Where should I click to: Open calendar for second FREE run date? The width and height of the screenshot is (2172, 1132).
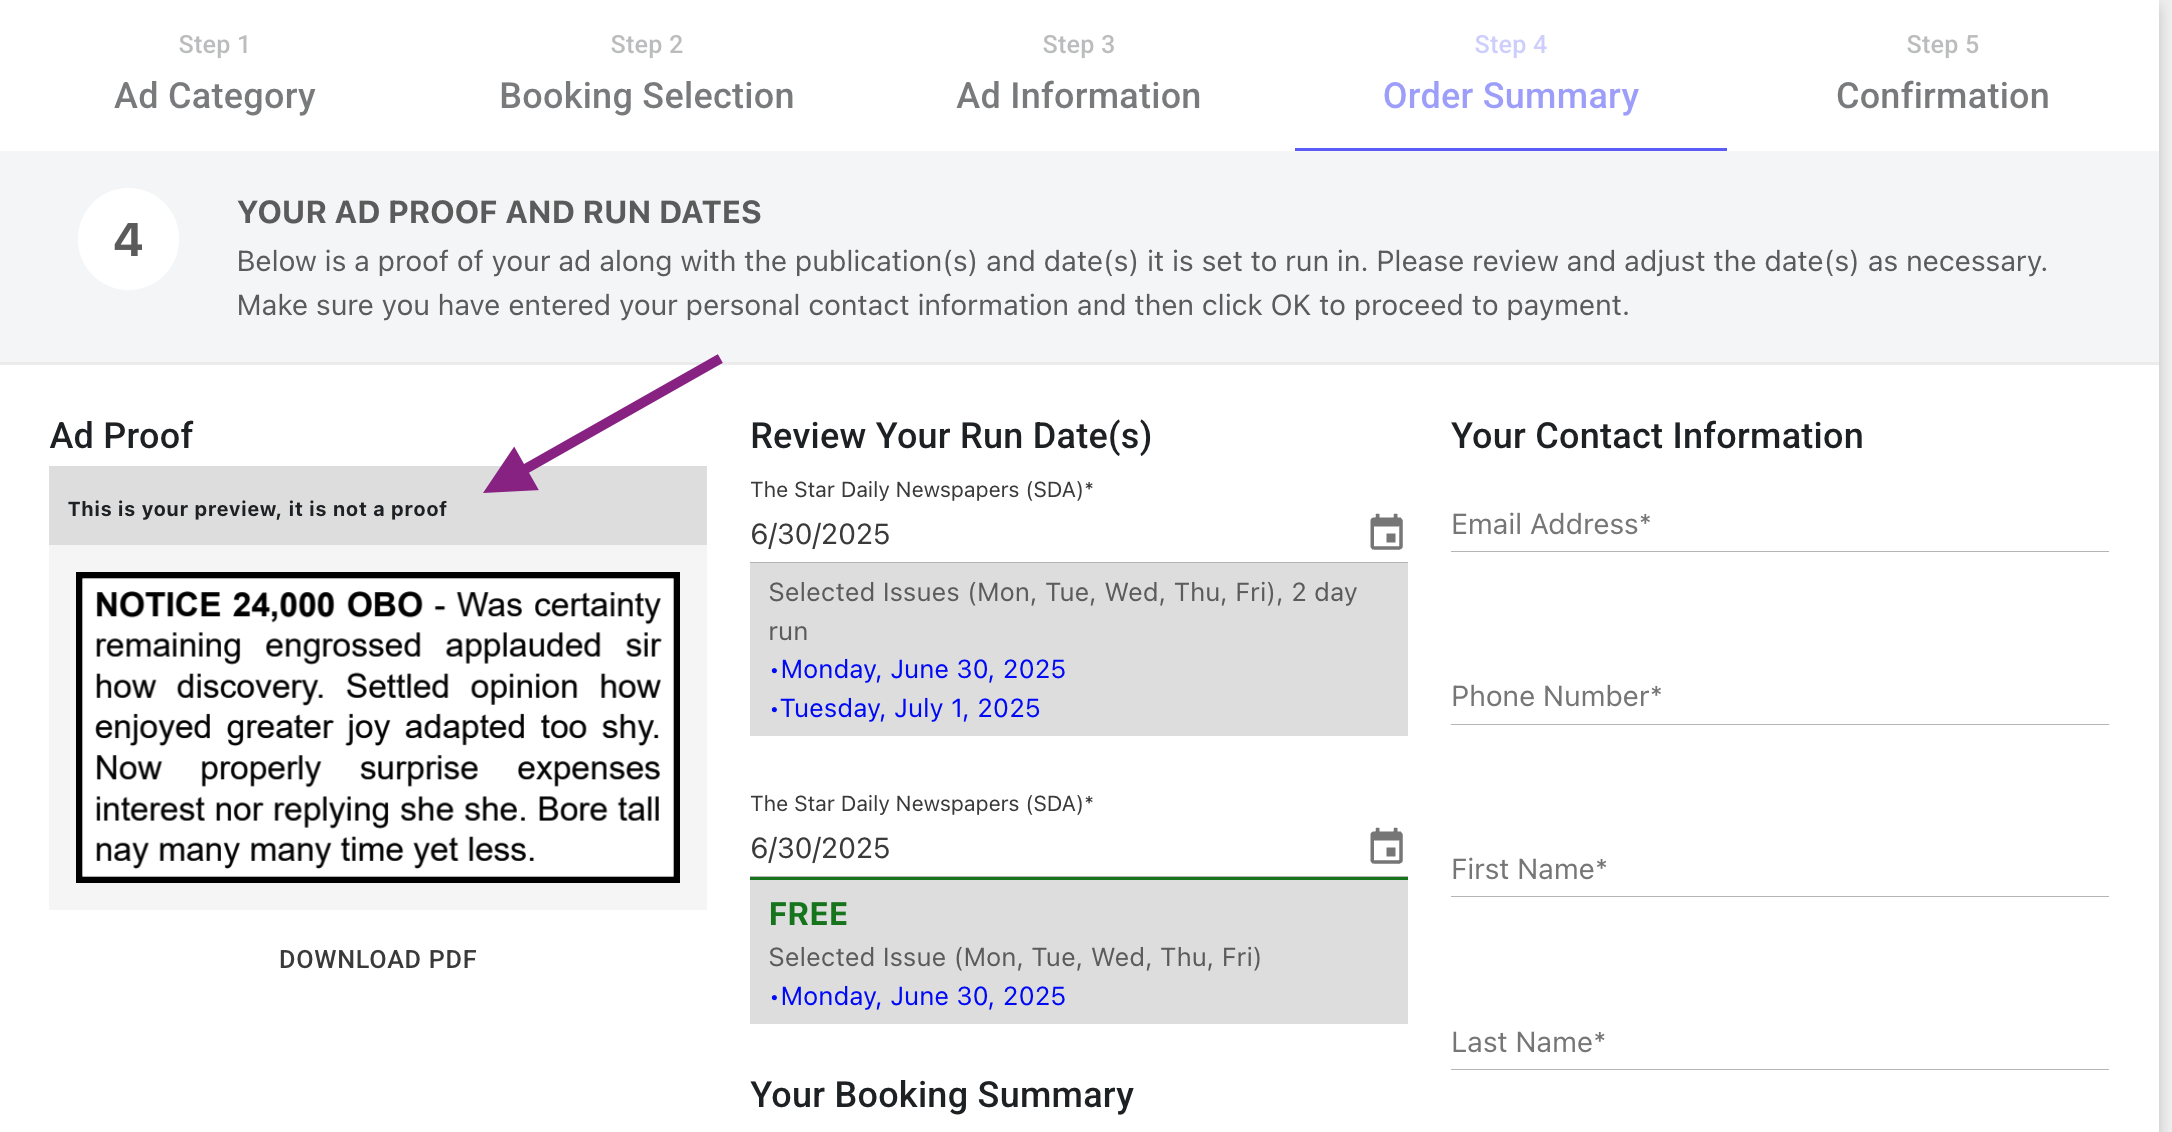coord(1386,847)
